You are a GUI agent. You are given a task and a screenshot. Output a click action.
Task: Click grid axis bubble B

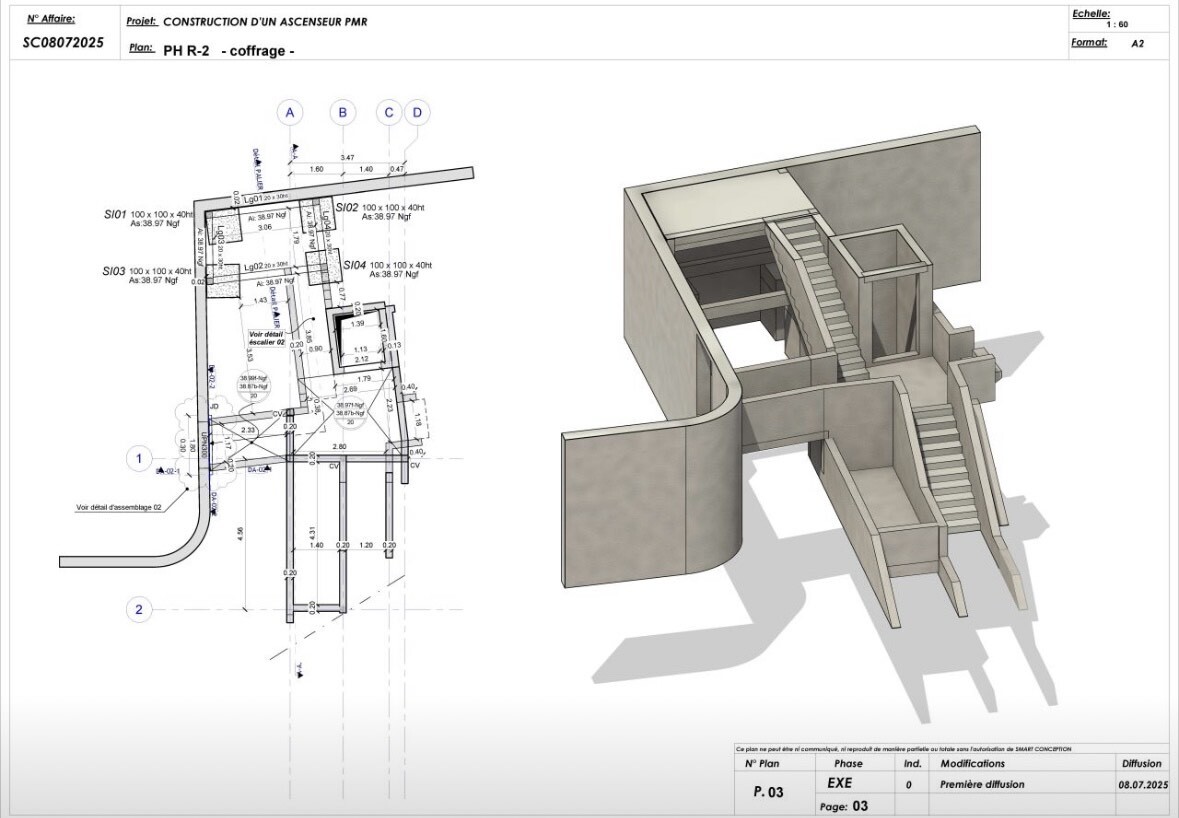pos(343,113)
